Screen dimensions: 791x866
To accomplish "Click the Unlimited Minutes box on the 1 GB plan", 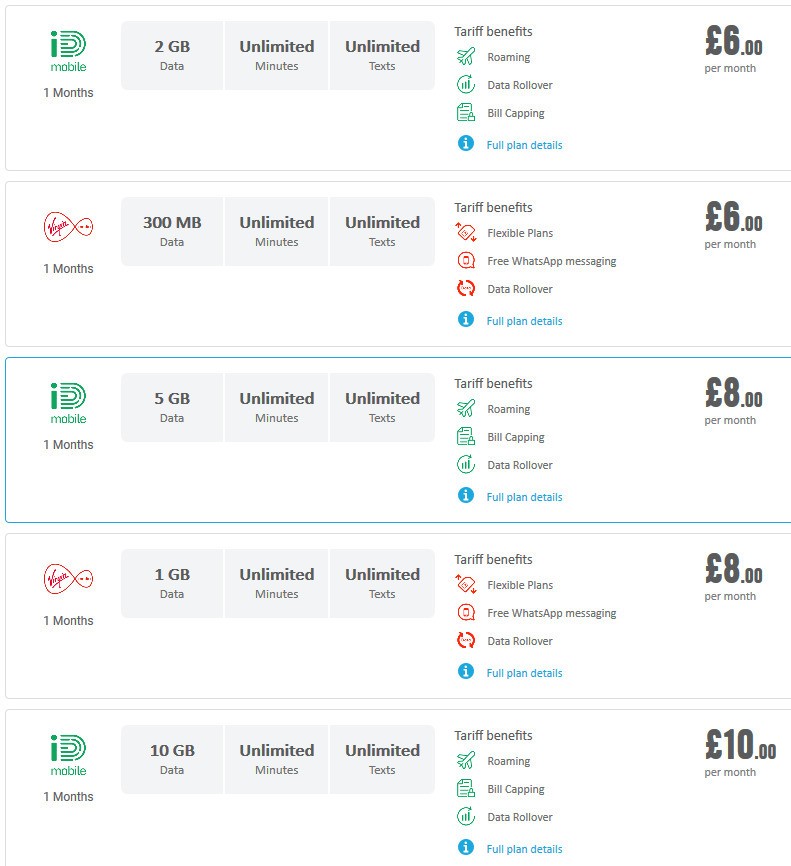I will click(276, 583).
